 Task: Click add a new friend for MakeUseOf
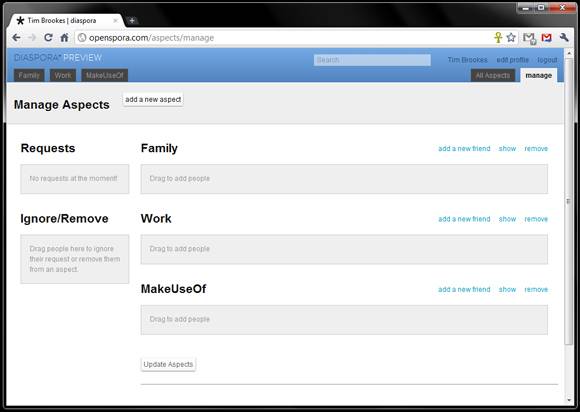[x=464, y=289]
